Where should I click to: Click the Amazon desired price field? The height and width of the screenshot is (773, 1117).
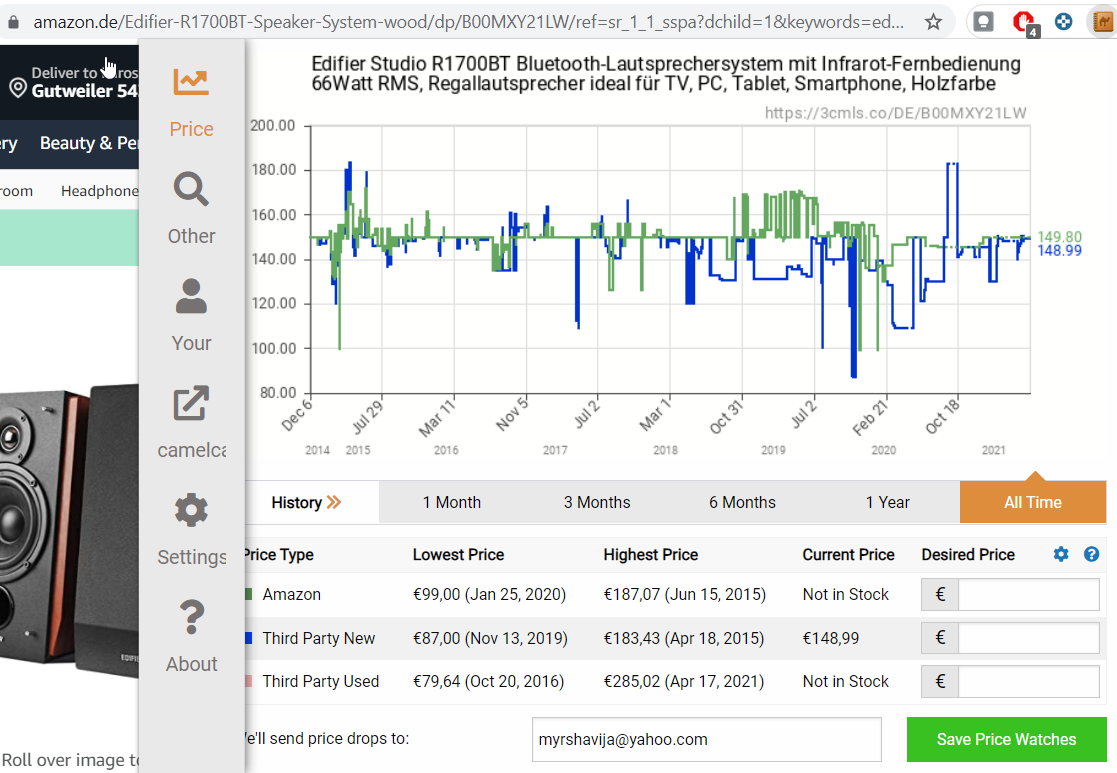(x=1028, y=594)
